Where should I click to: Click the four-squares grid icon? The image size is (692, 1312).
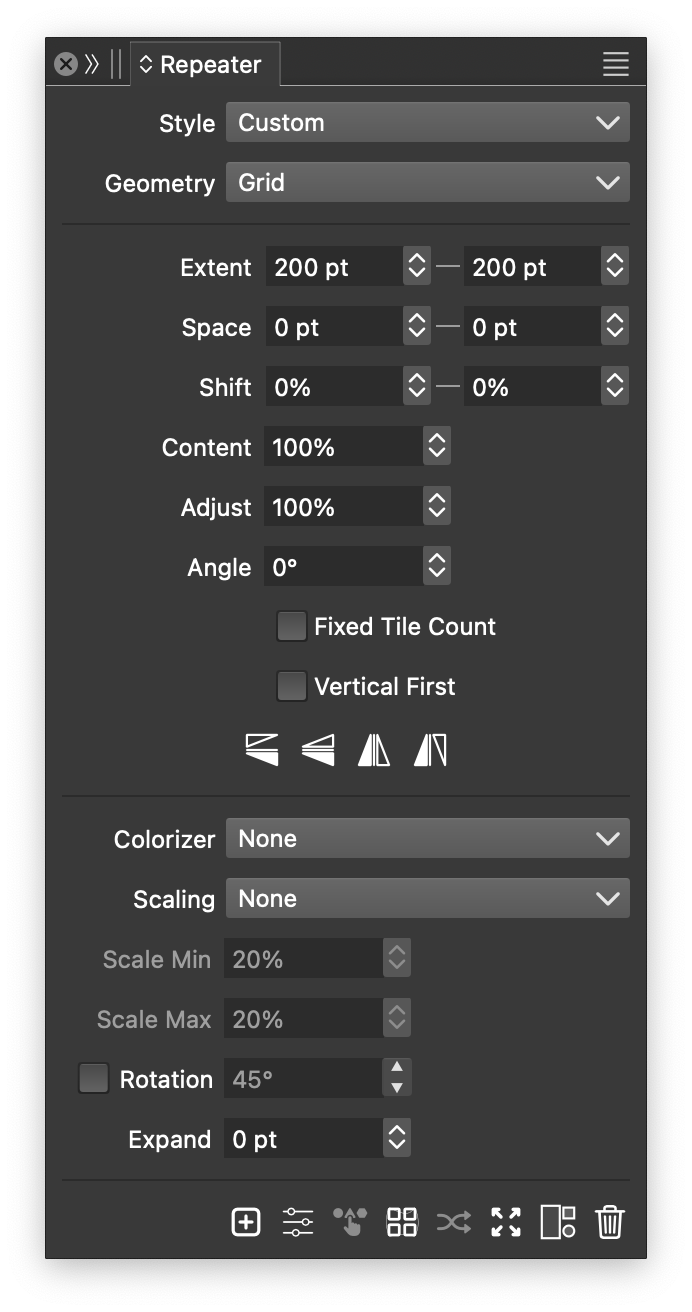point(402,1222)
